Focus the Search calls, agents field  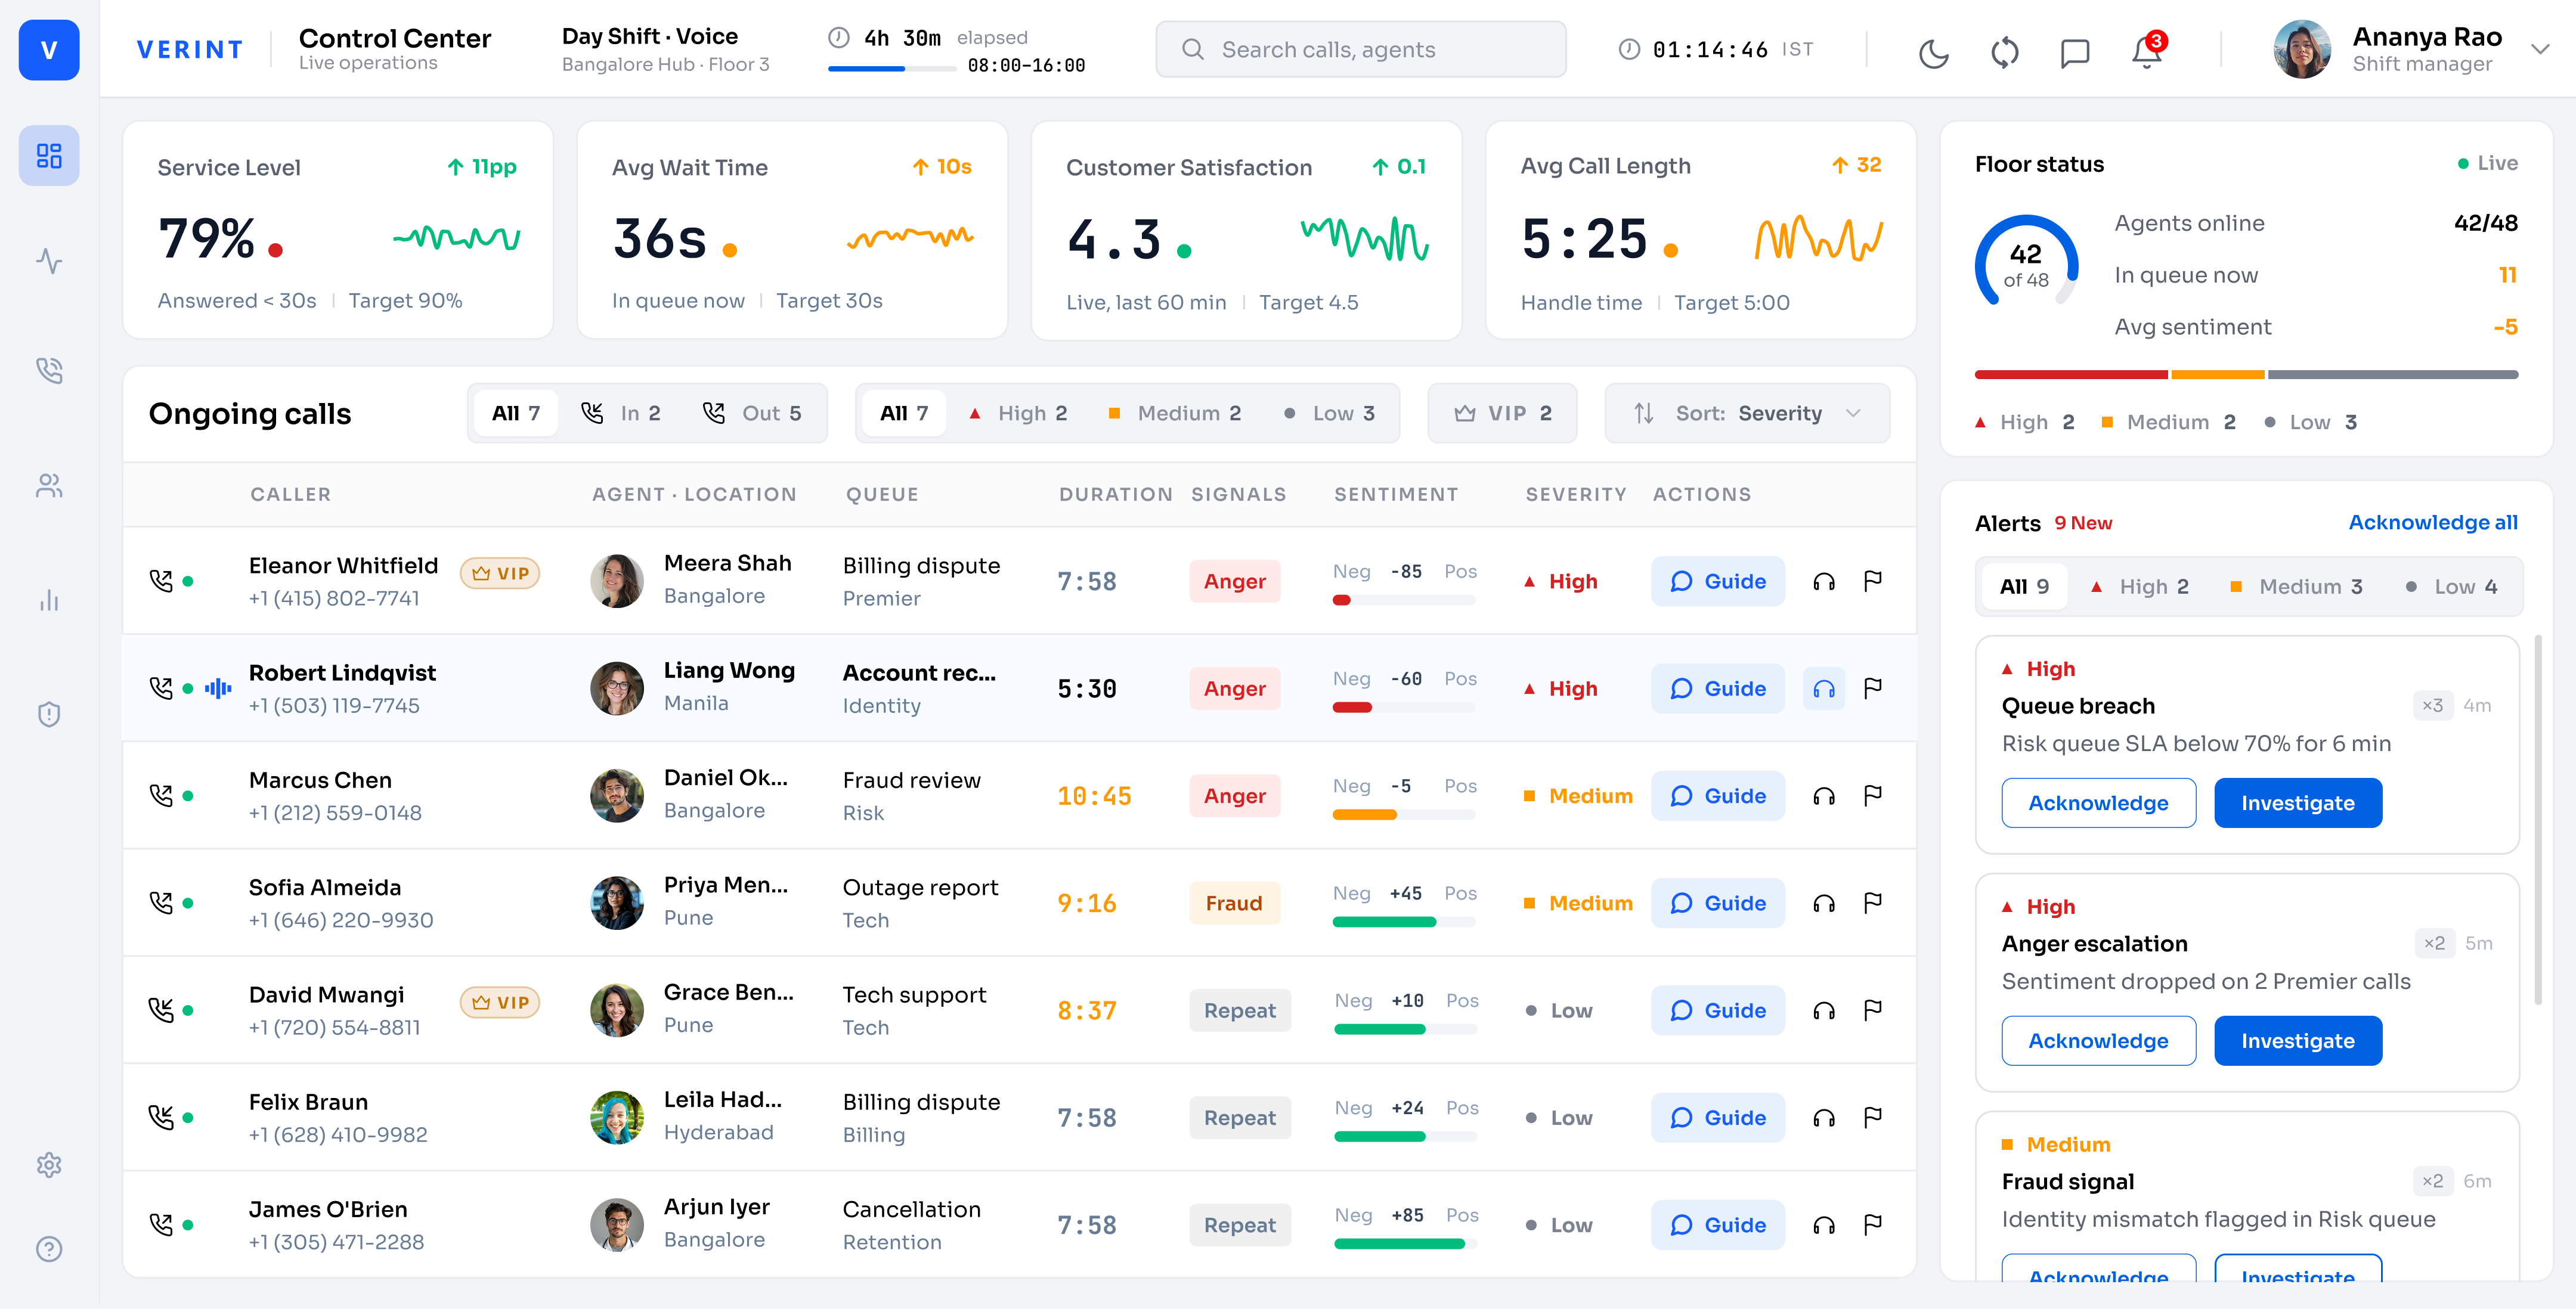[1360, 49]
